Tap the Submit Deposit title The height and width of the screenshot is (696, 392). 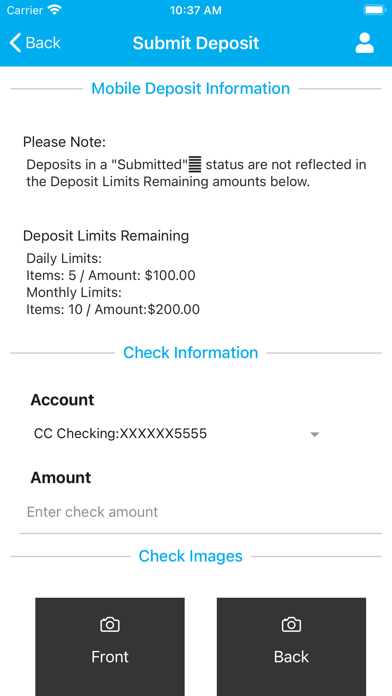click(x=196, y=44)
